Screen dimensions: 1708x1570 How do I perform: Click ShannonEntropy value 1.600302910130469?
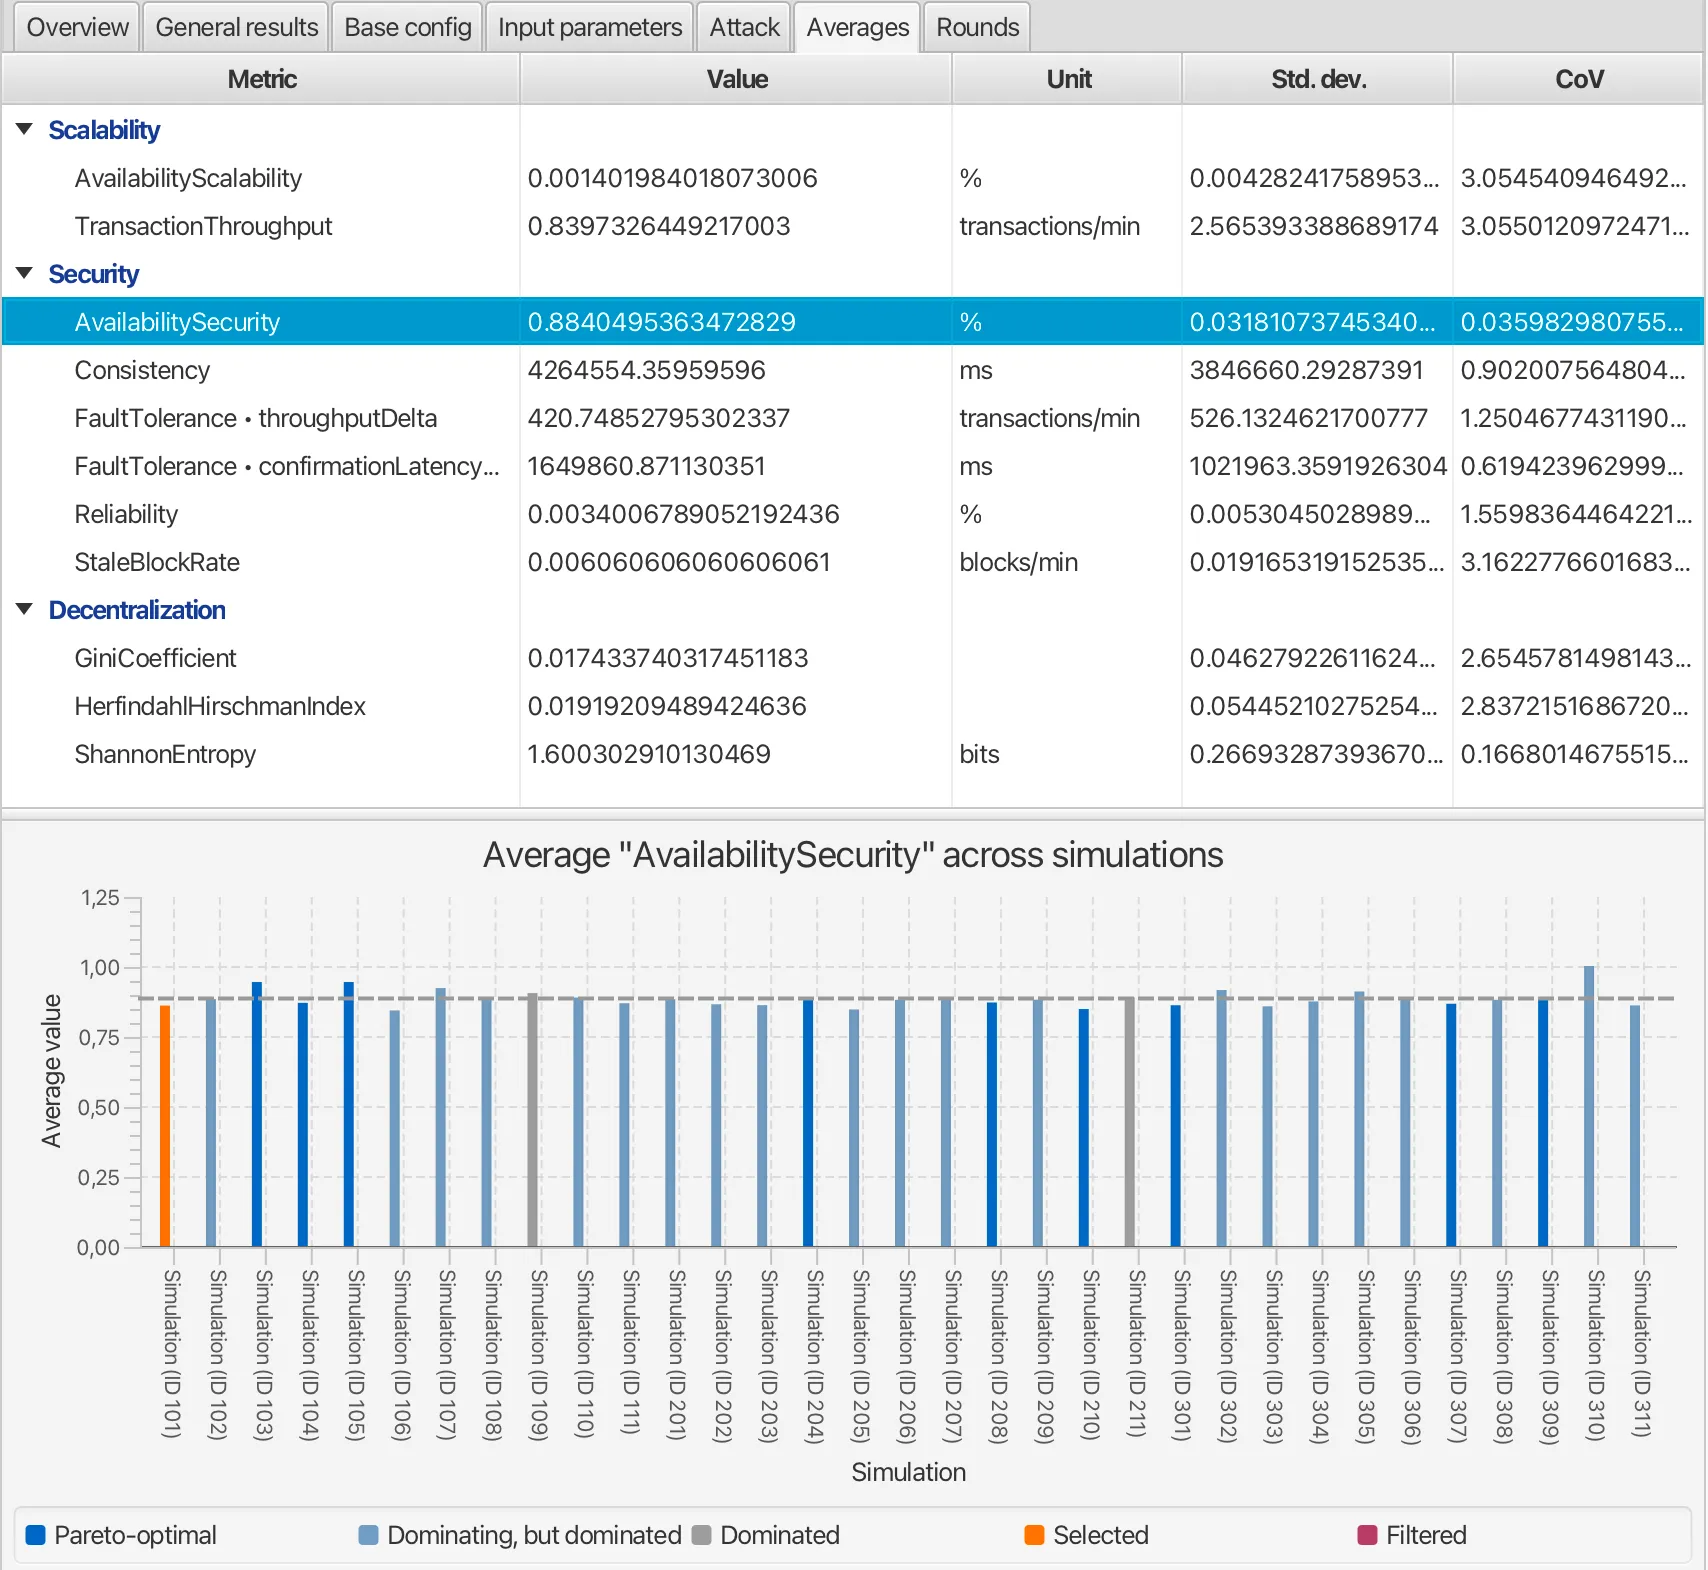point(649,754)
